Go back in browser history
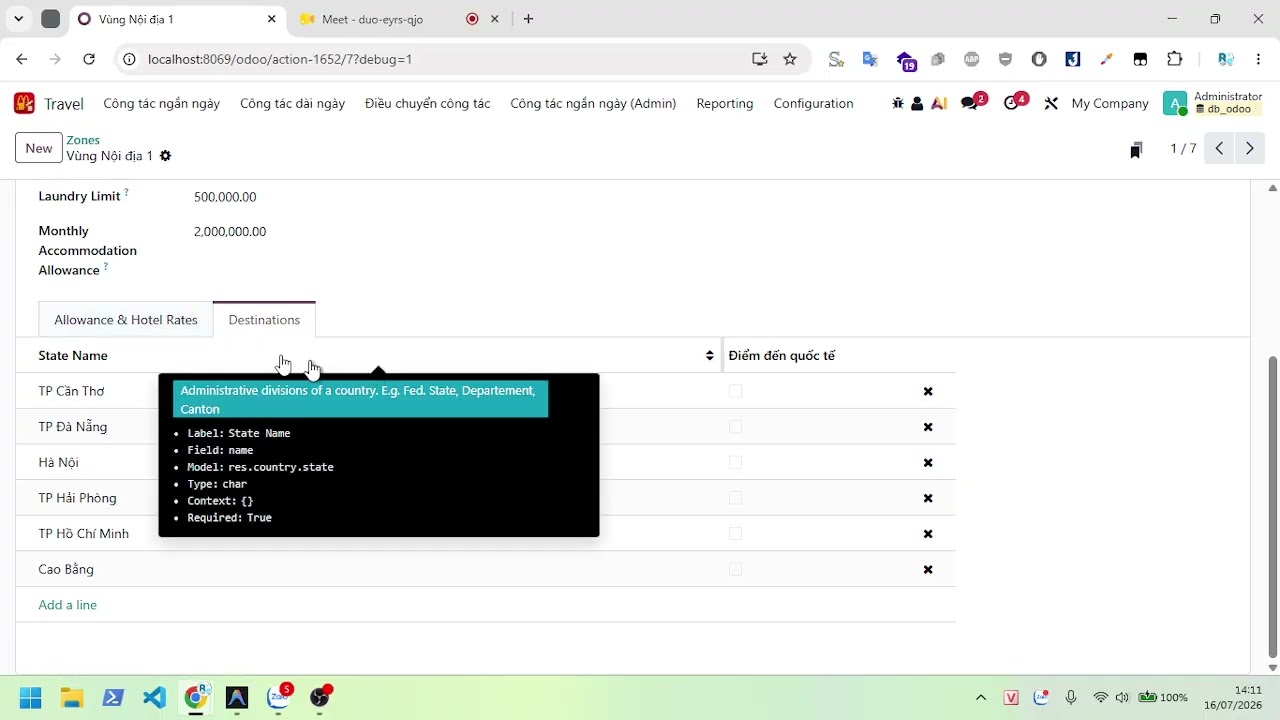 pyautogui.click(x=22, y=59)
